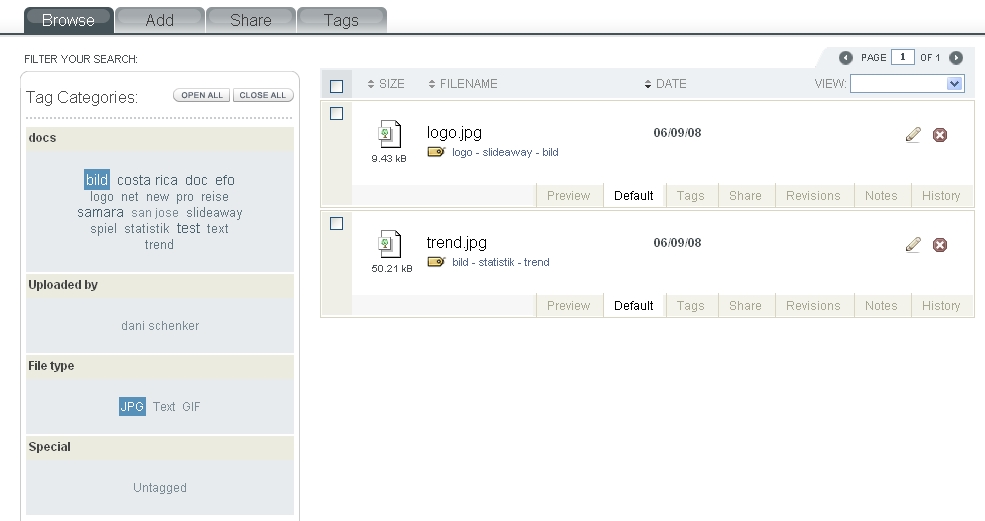Switch to the Share tab at top
985x521 pixels.
pyautogui.click(x=250, y=20)
